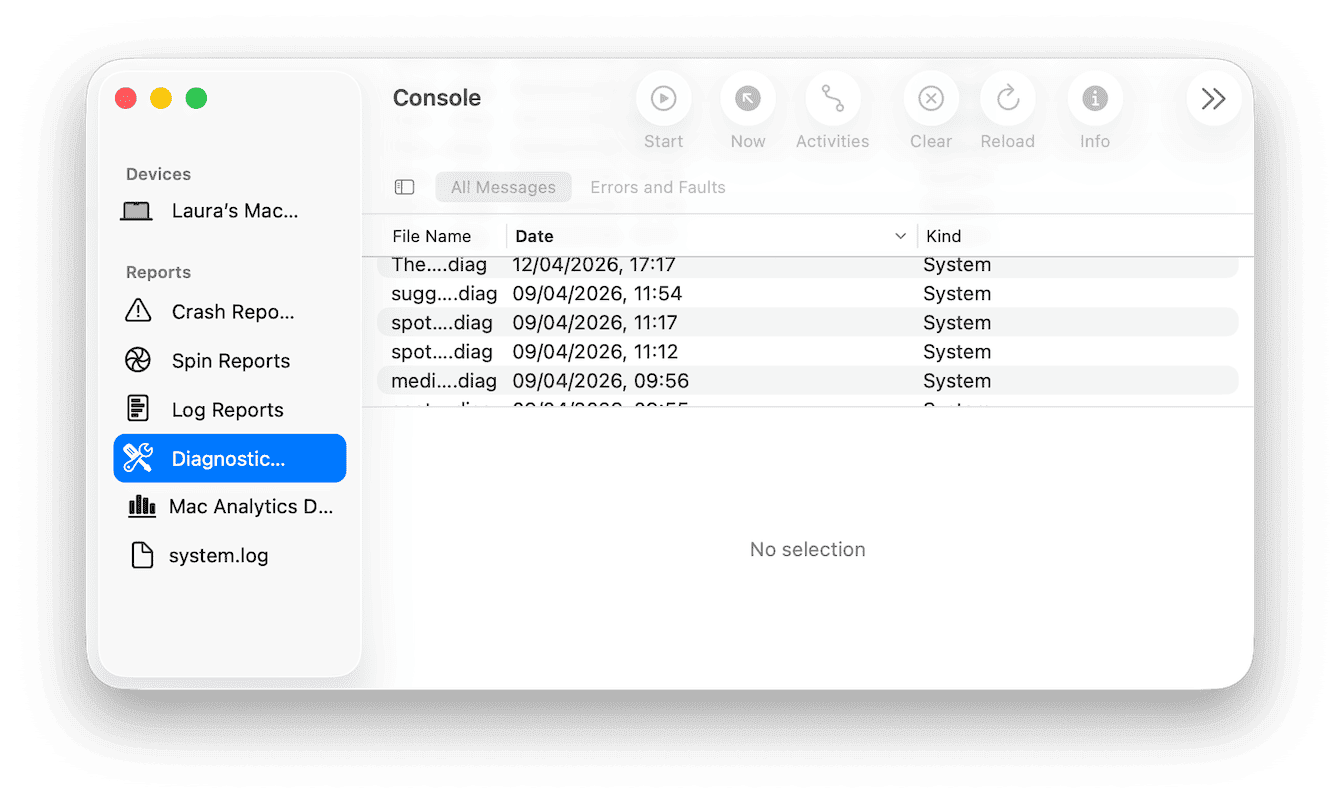The image size is (1340, 803).
Task: Toggle the sidebar visibility control
Action: tap(404, 187)
